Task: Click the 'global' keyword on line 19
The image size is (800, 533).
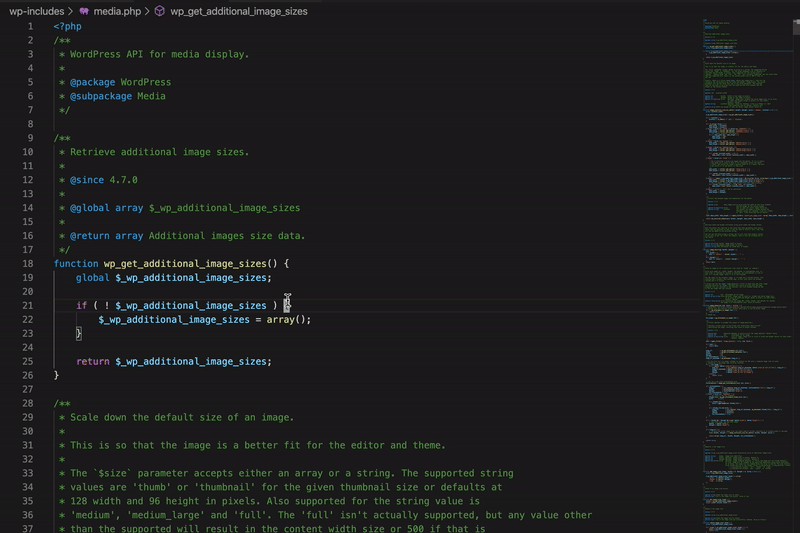Action: pos(92,277)
